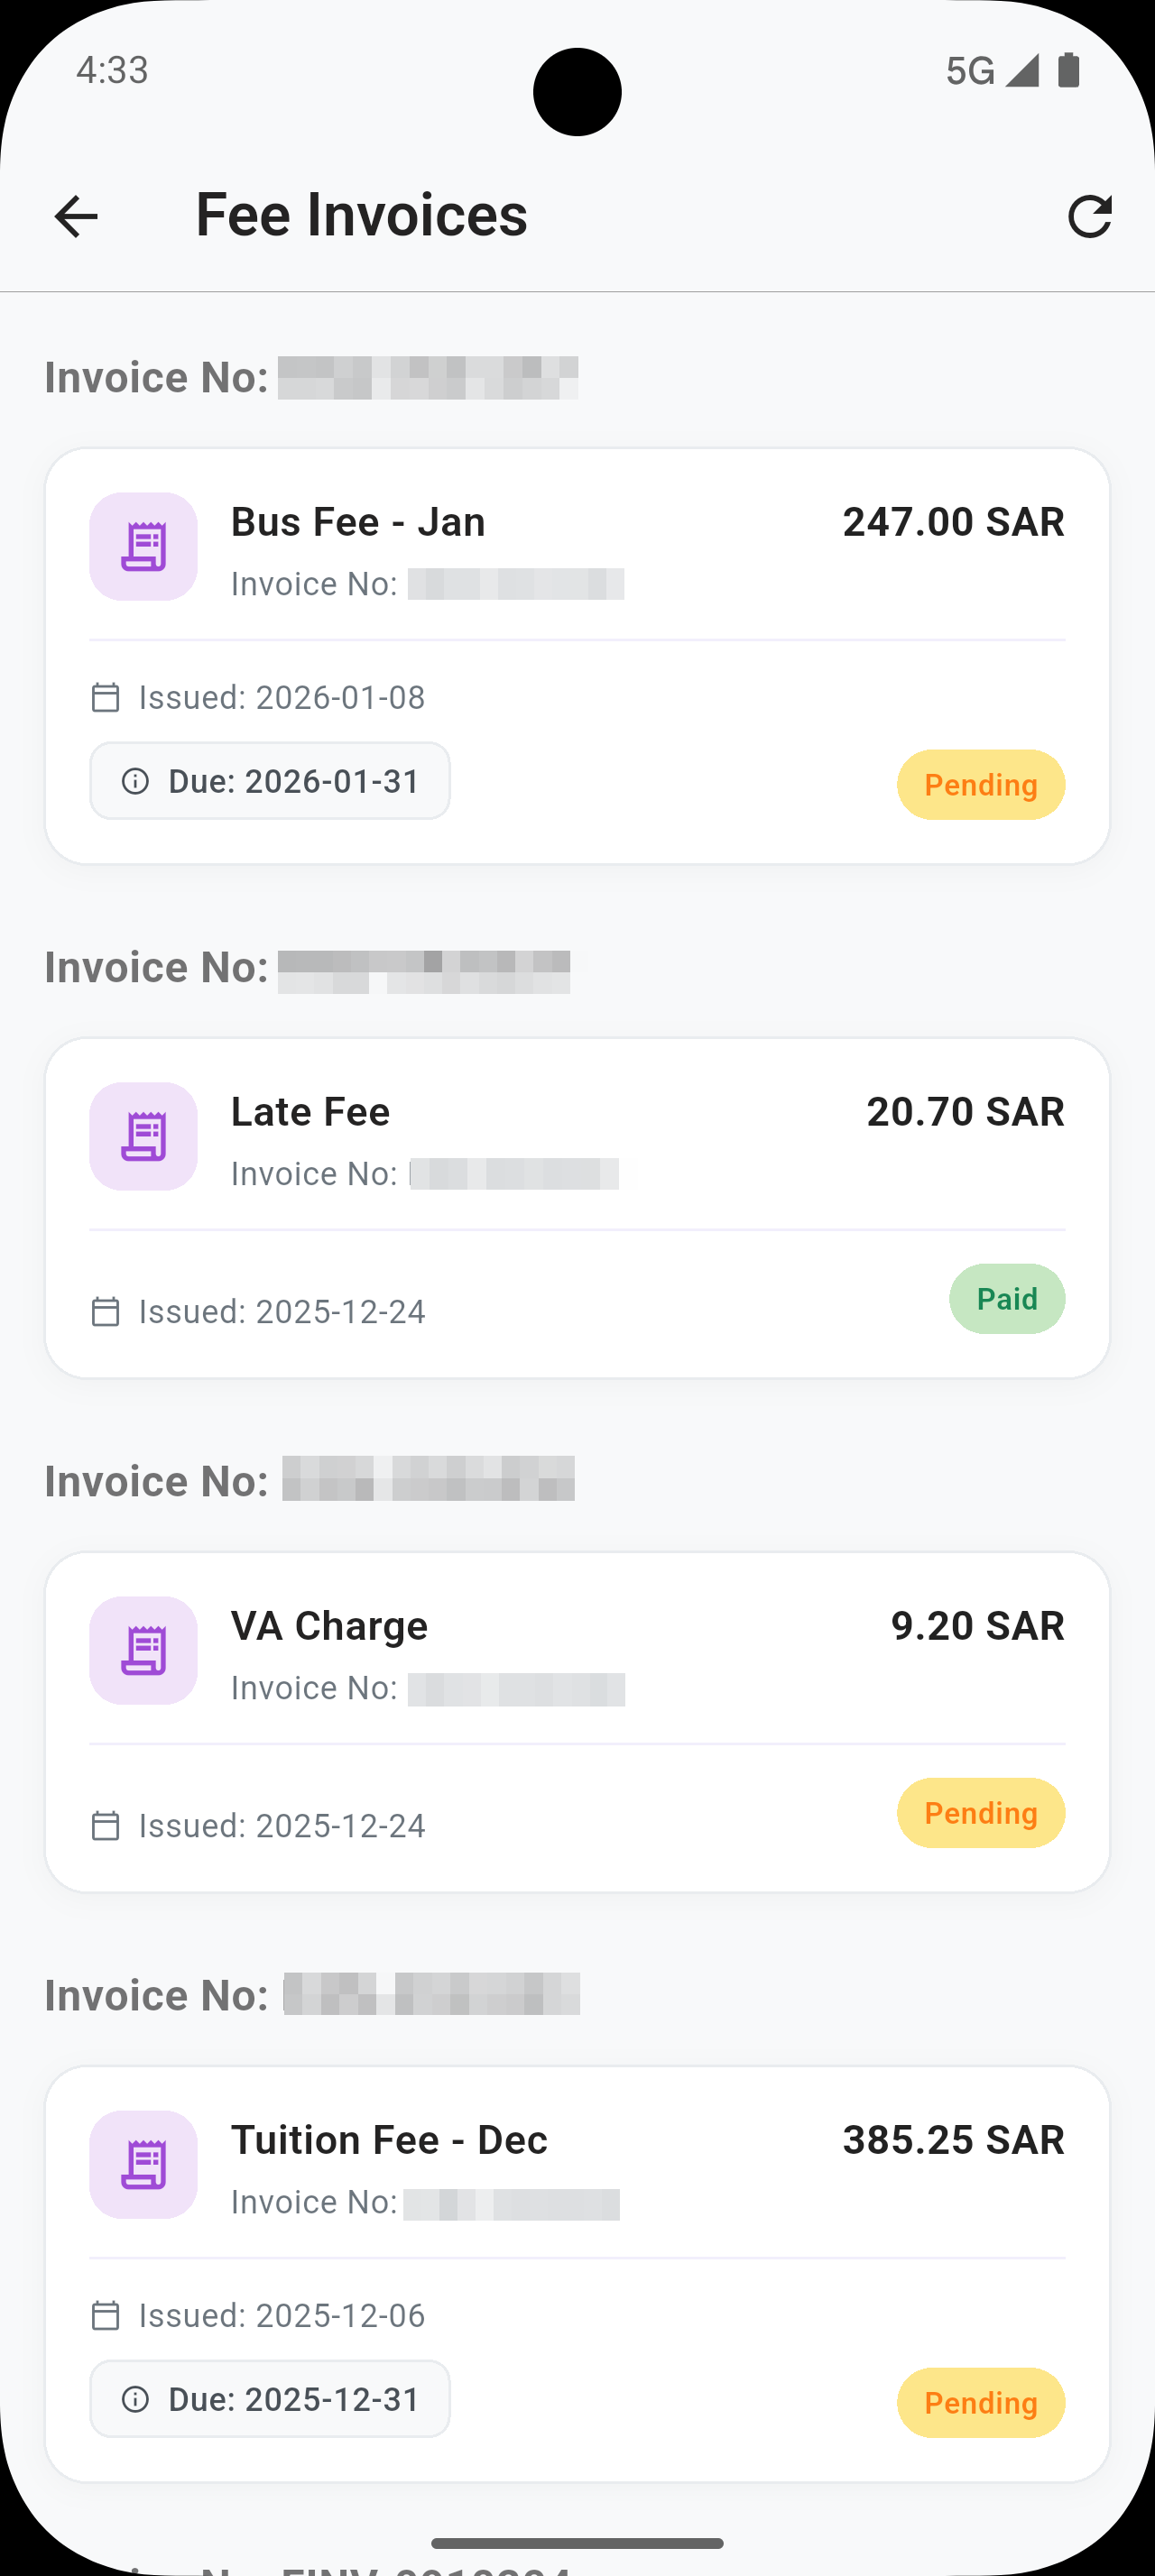Tap the Pending badge on VA Charge
Viewport: 1155px width, 2576px height.
click(x=980, y=1813)
